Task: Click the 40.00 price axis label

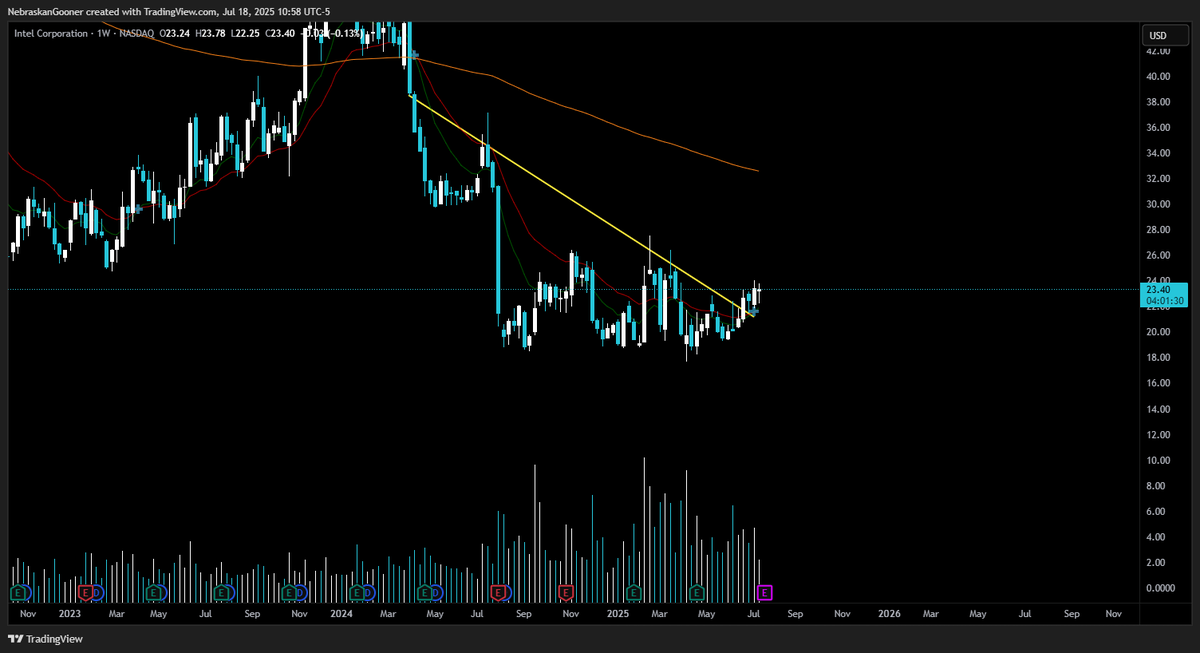Action: pos(1158,76)
